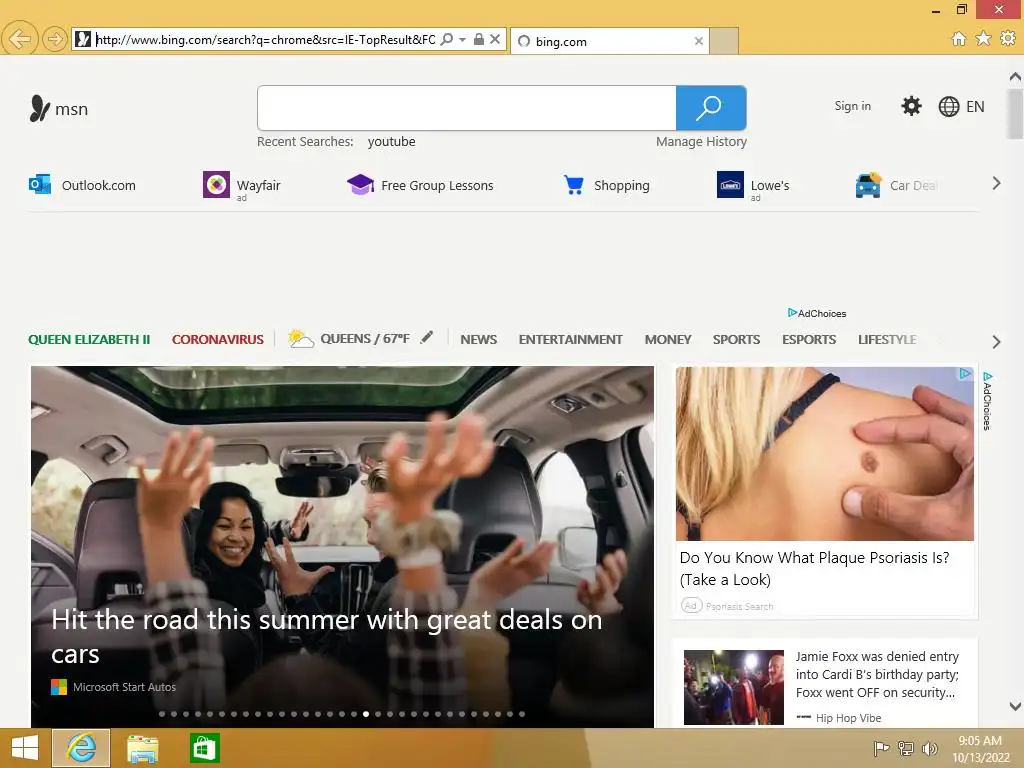This screenshot has height=768, width=1024.
Task: Open Outlook.com shortcut
Action: (x=82, y=185)
